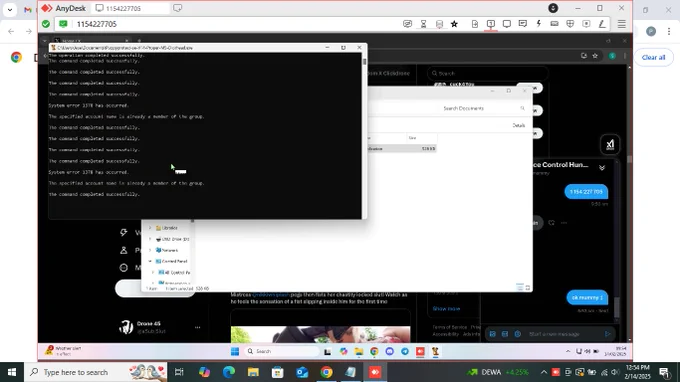680x382 pixels.
Task: Click the shield permissions icon in AnyDesk toolbar
Action: (570, 24)
